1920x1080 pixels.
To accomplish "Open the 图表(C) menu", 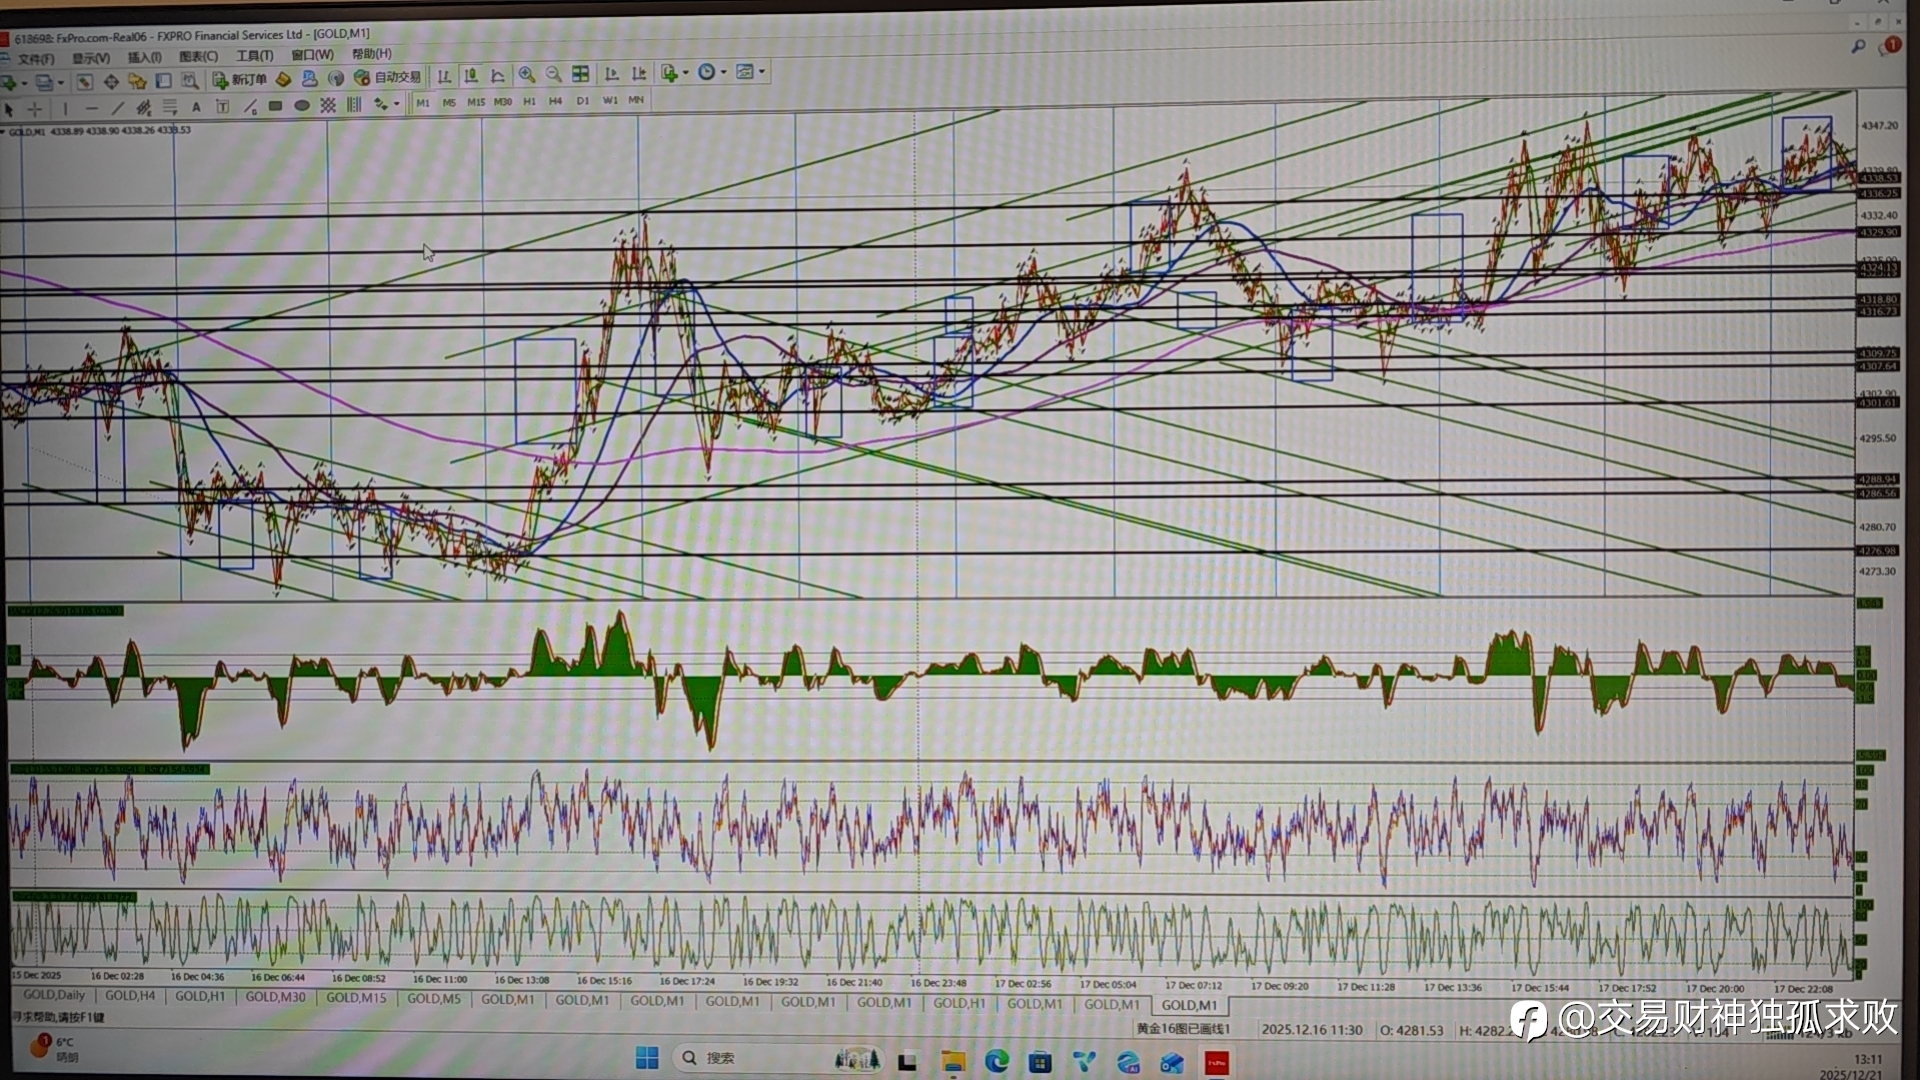I will (198, 57).
